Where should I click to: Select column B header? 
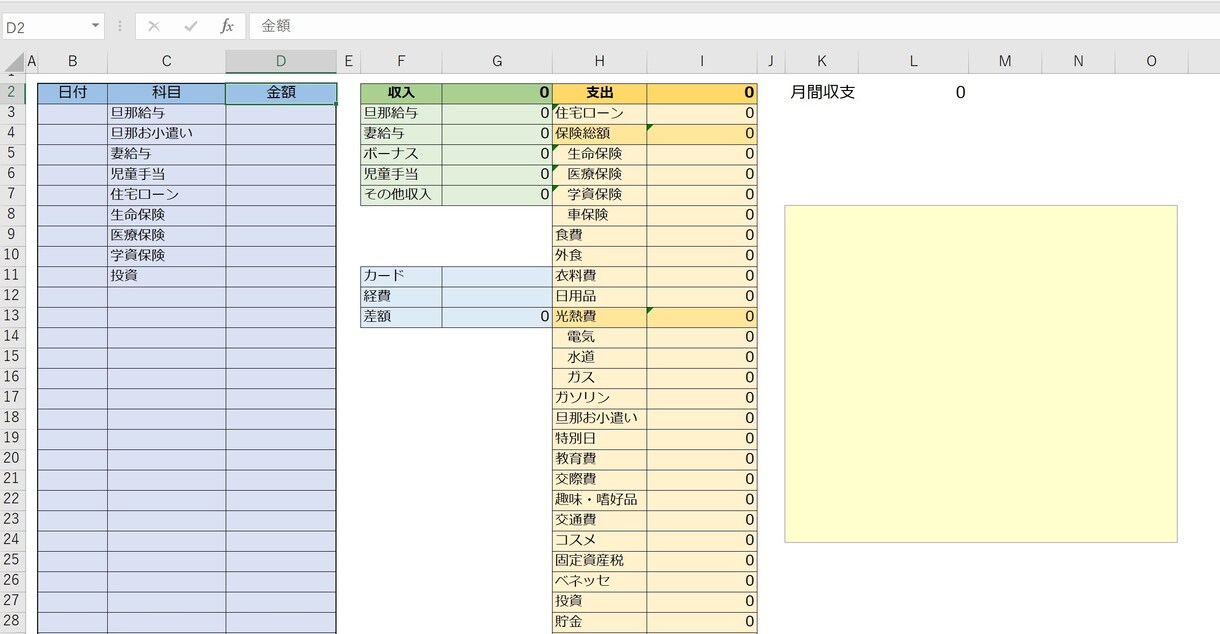72,62
